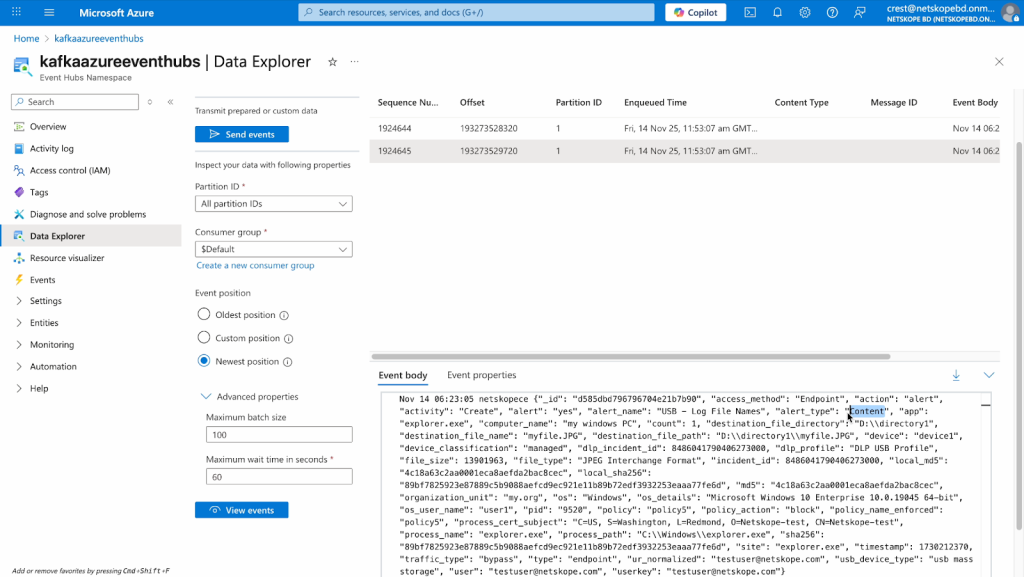Click Create a new consumer group
1024x577 pixels.
[x=255, y=265]
